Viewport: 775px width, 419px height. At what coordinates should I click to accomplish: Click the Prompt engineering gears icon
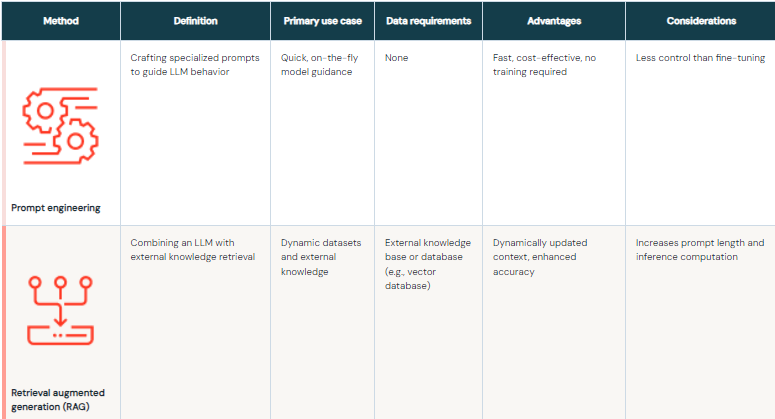59,126
